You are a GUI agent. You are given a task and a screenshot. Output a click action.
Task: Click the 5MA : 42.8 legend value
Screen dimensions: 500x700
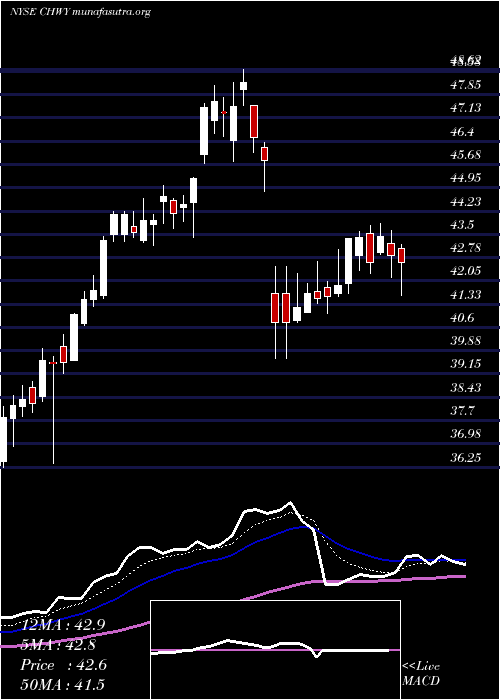60,645
